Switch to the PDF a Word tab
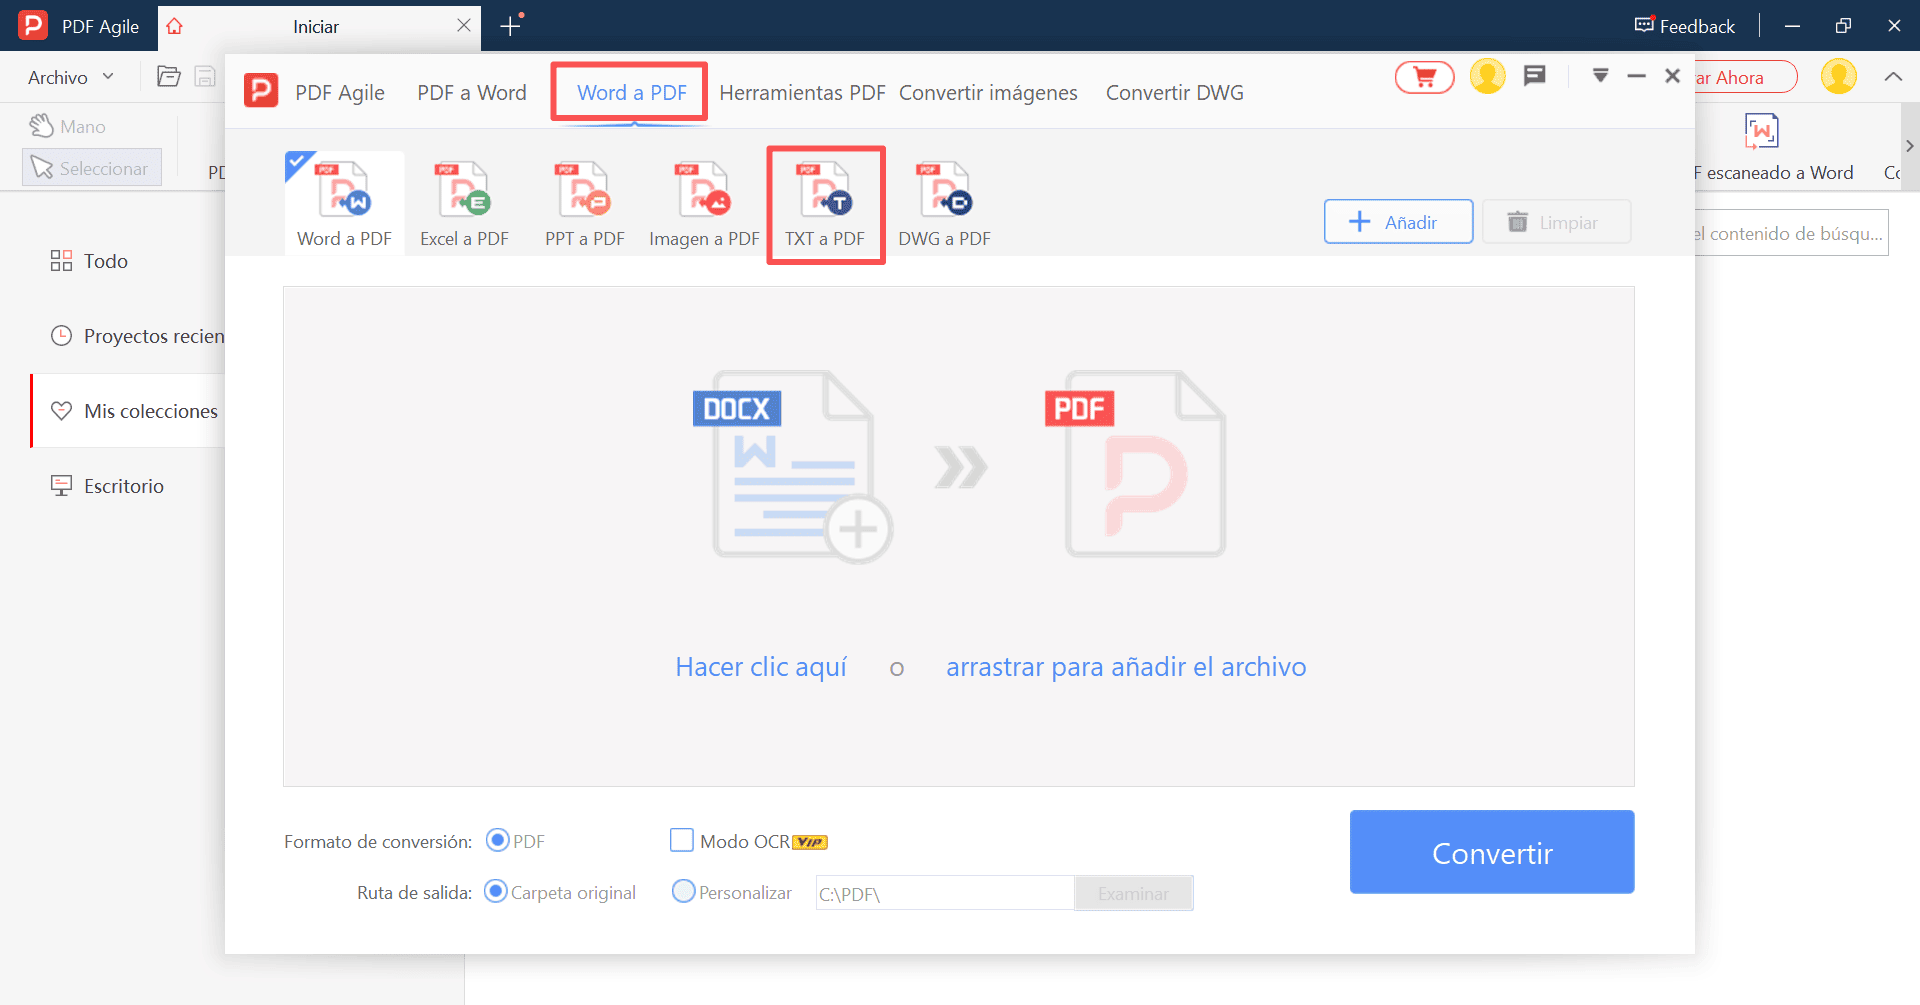Image resolution: width=1920 pixels, height=1005 pixels. pyautogui.click(x=472, y=92)
